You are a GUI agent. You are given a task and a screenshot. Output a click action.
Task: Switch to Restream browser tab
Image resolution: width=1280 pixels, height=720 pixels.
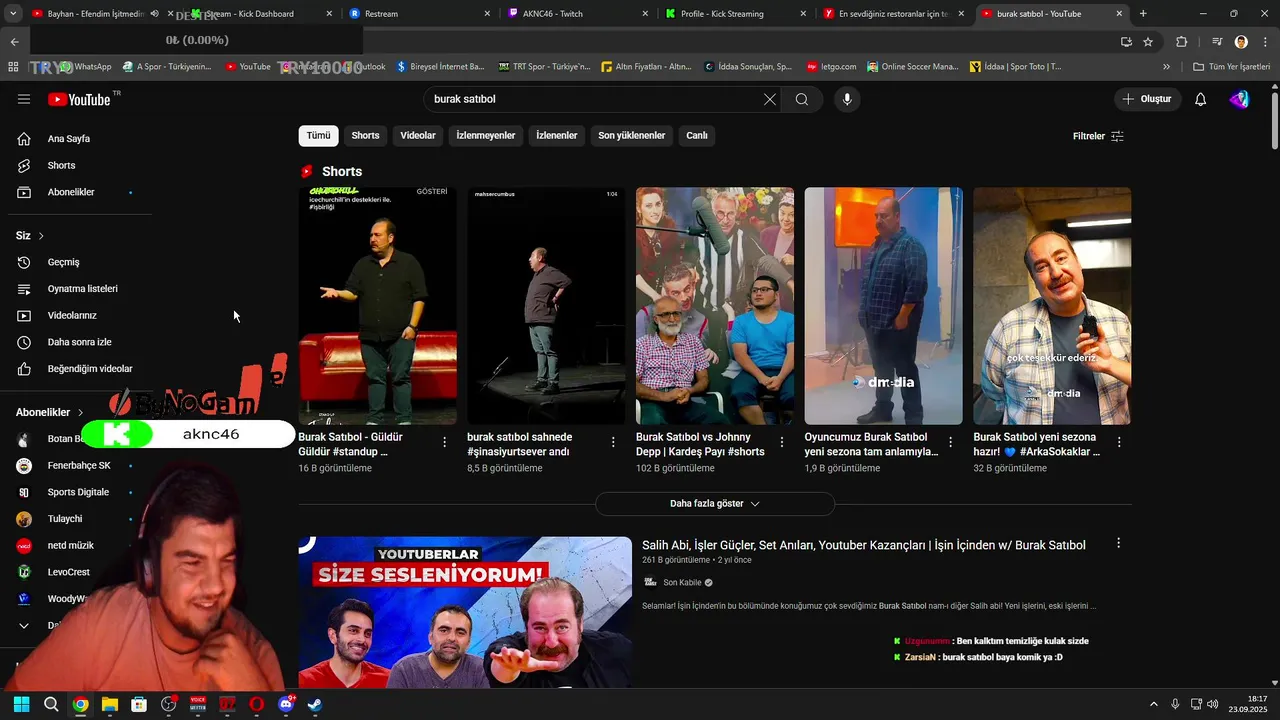419,14
